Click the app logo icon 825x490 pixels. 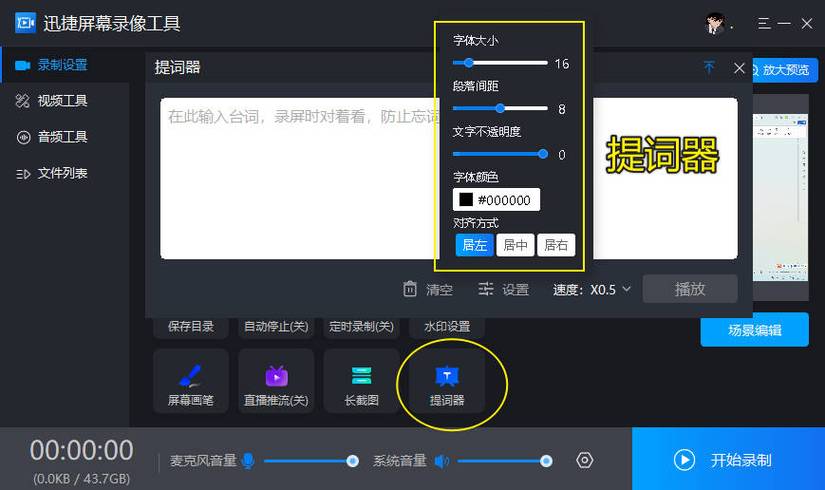25,23
